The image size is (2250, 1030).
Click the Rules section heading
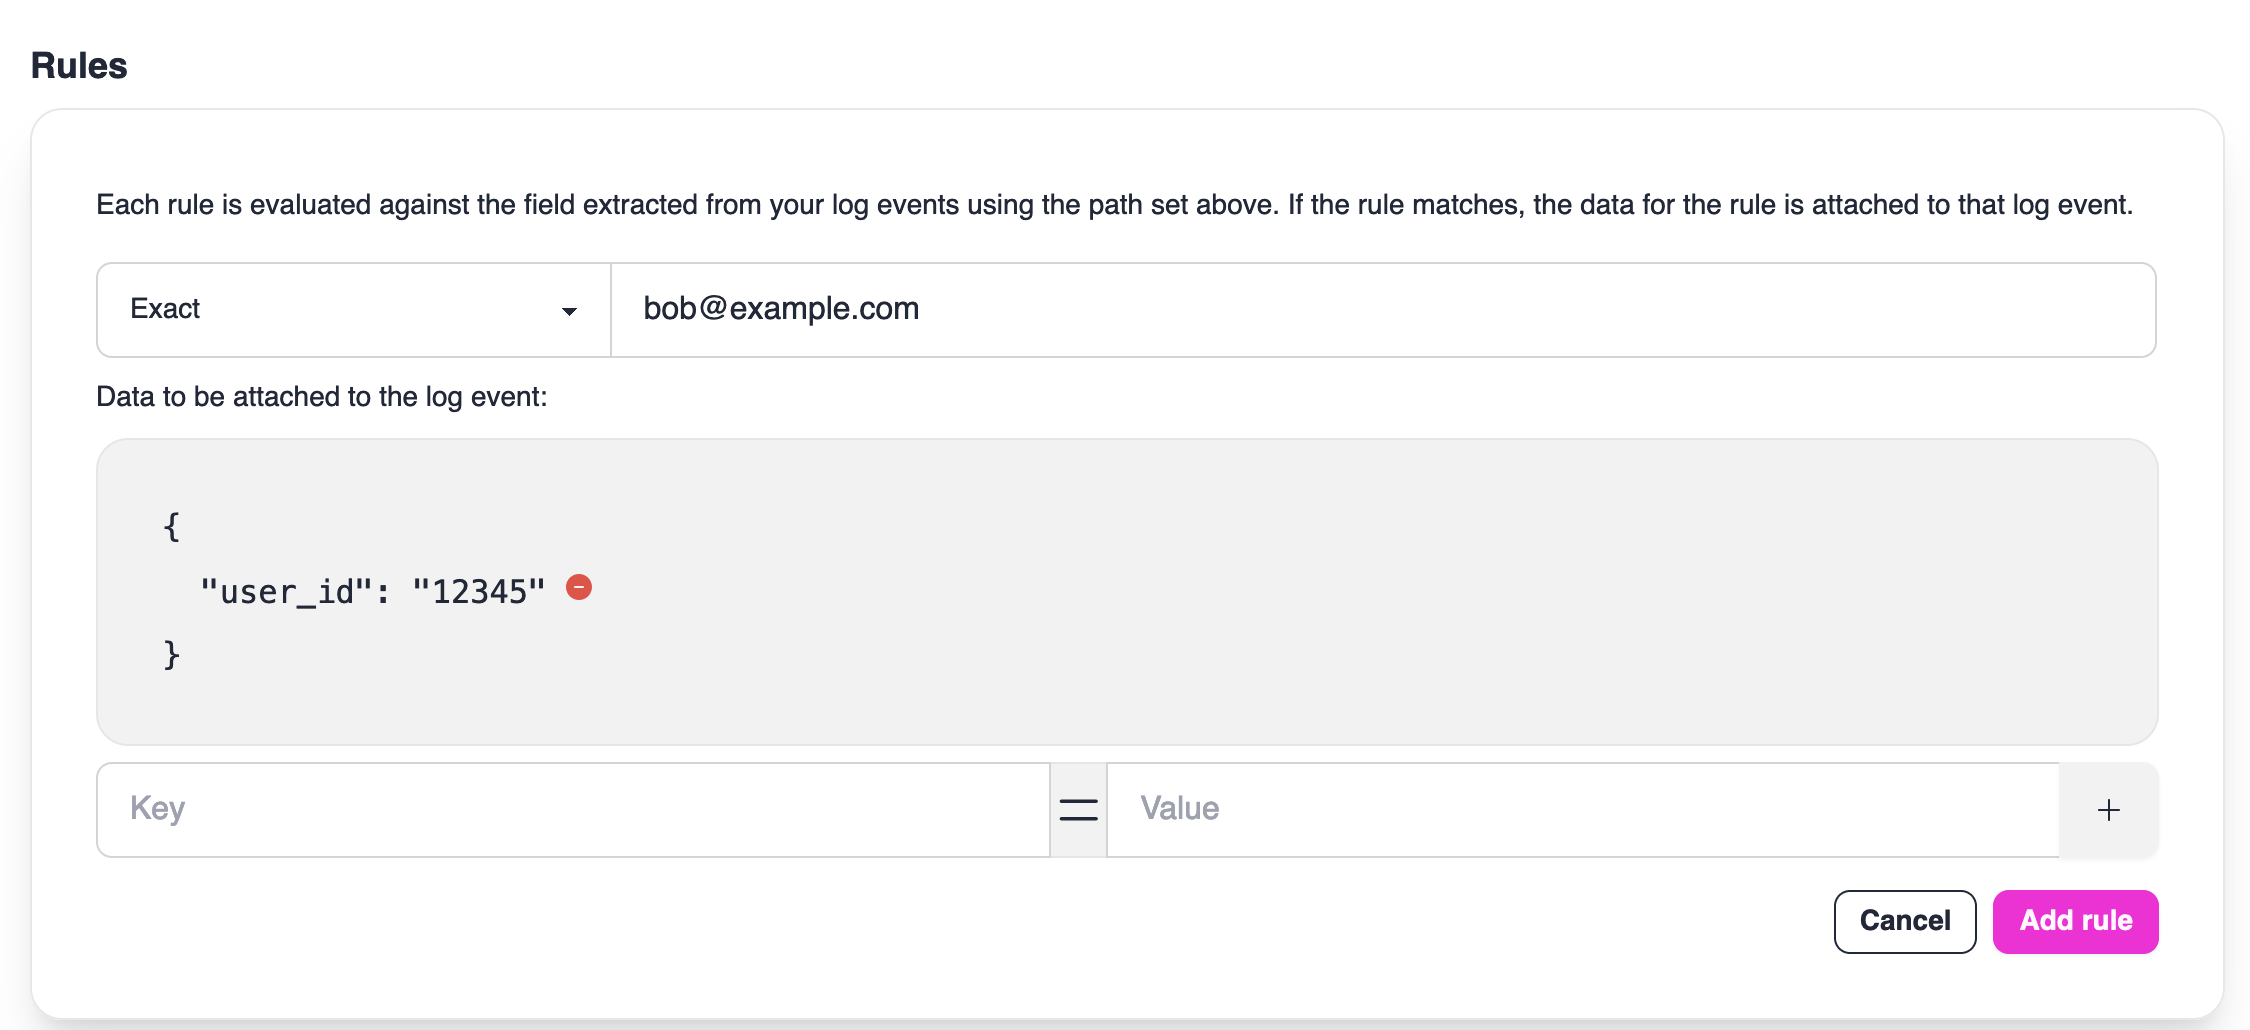tap(79, 66)
